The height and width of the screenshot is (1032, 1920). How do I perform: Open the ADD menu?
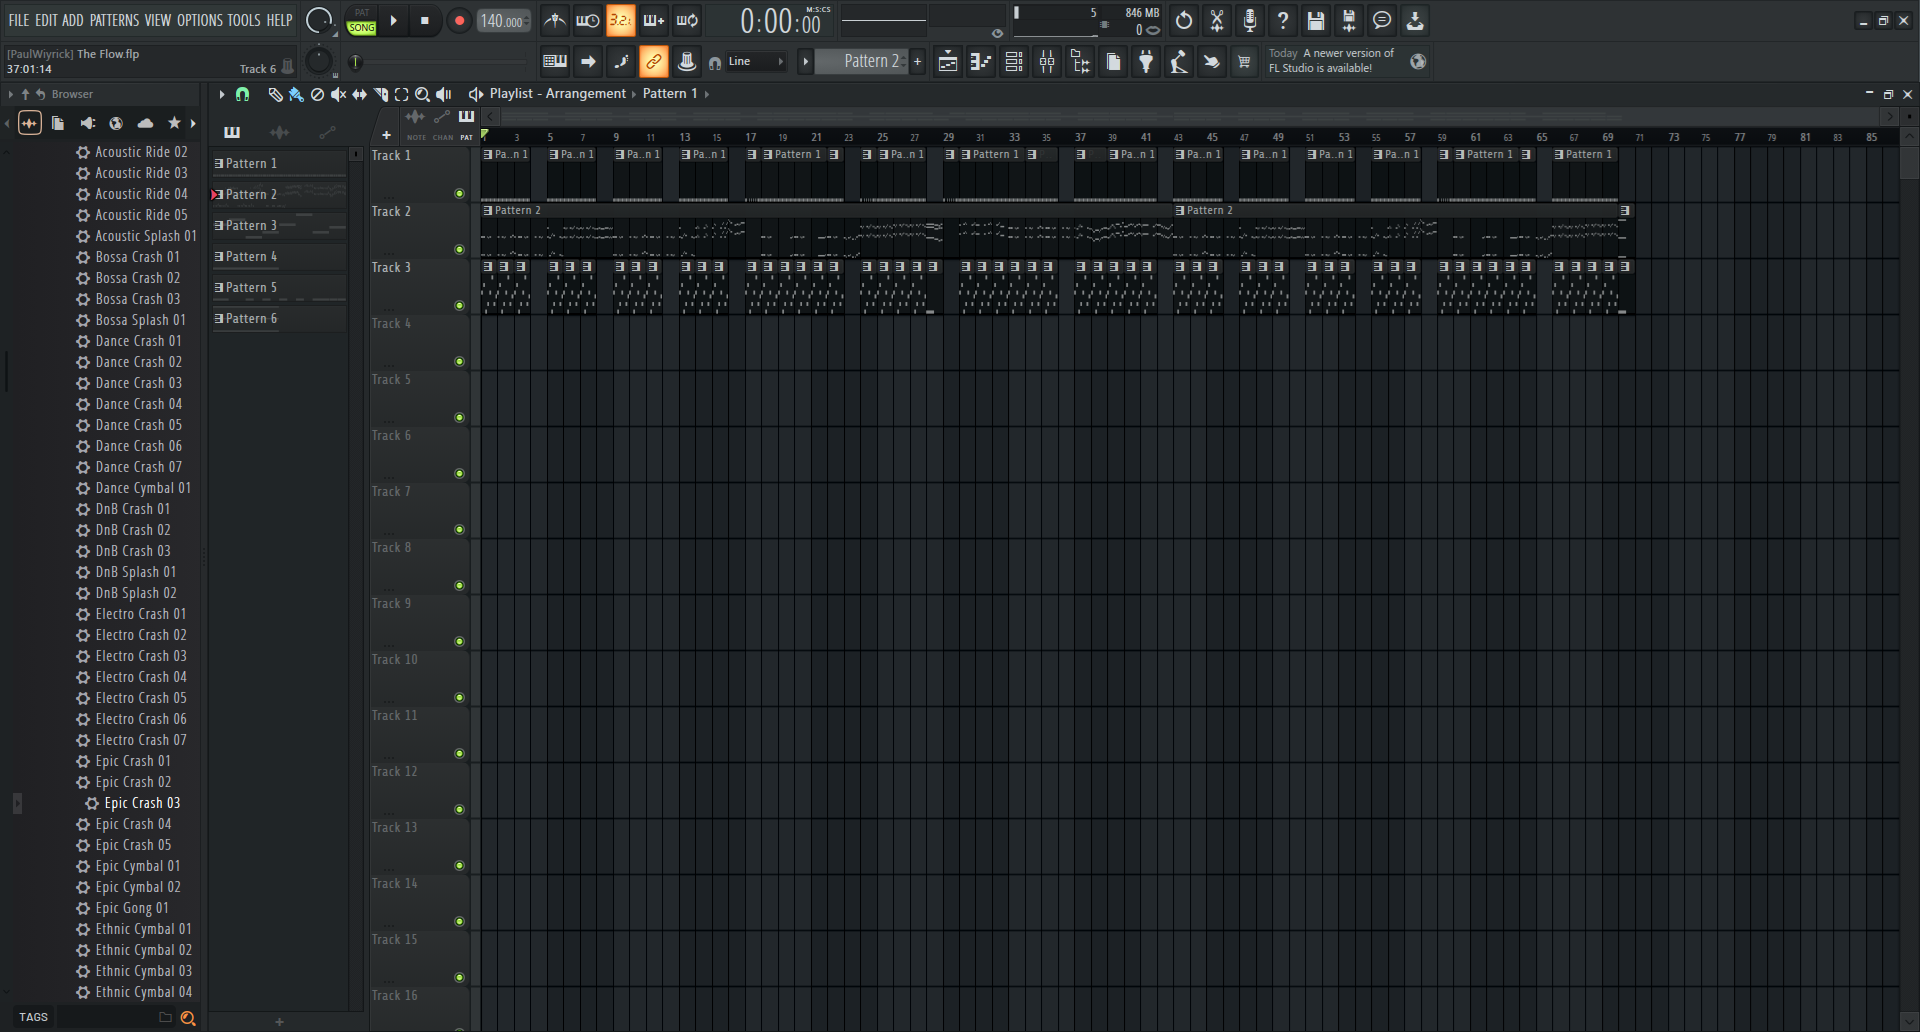tap(73, 20)
